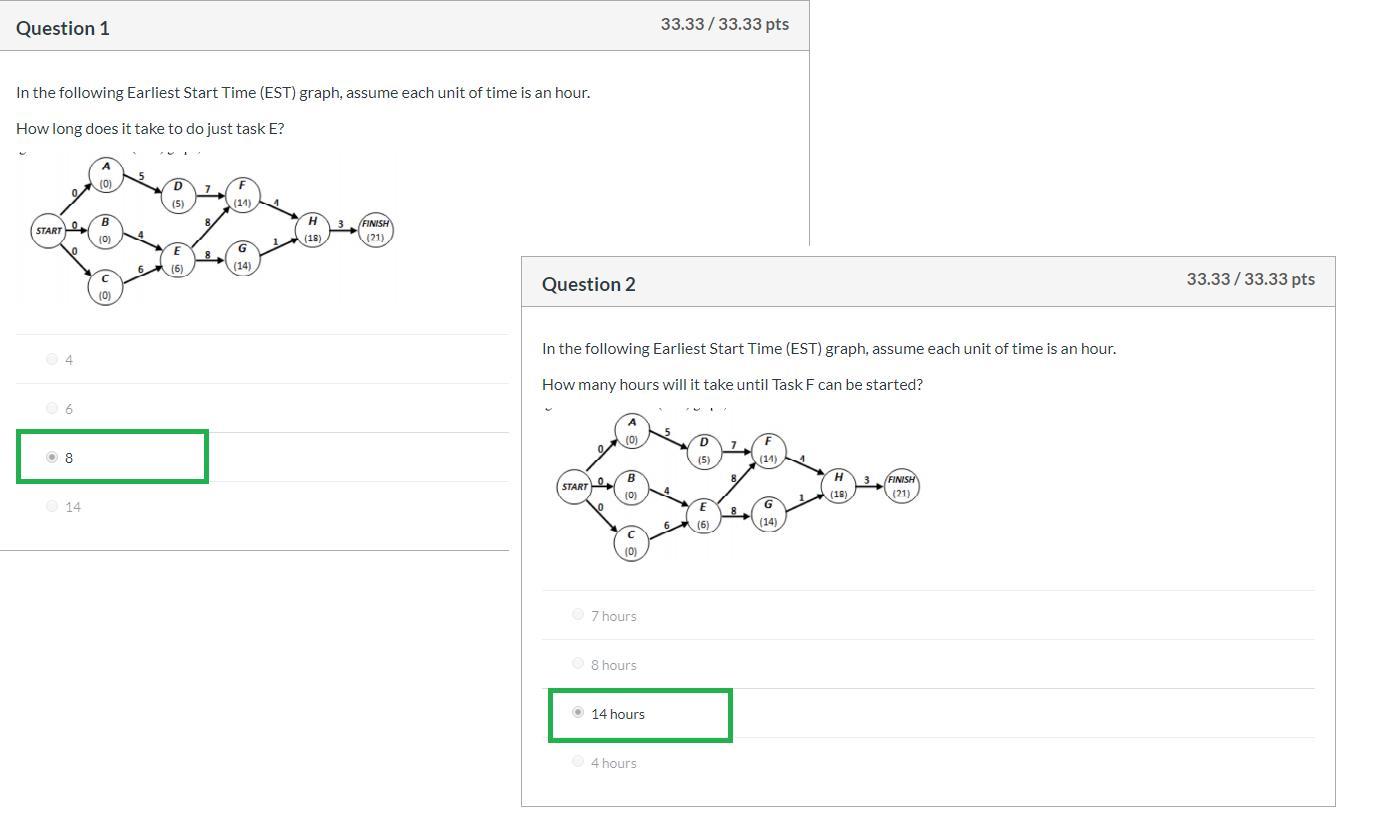Click the Question 1 points score

[x=724, y=24]
